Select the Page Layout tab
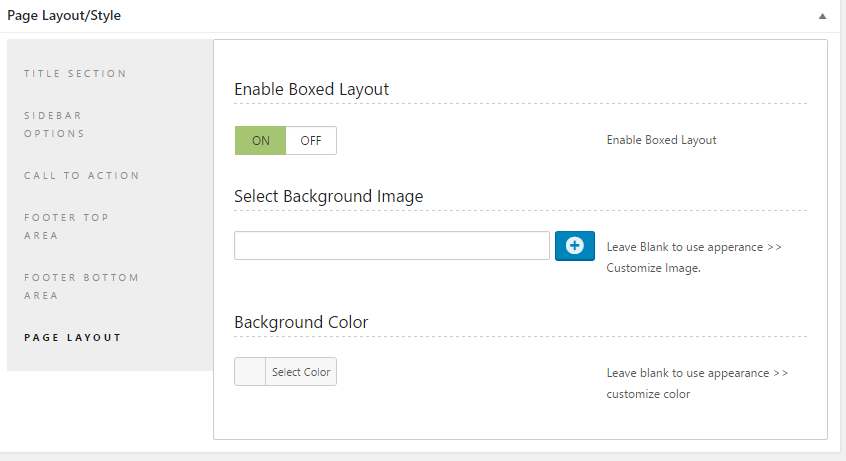846x461 pixels. coord(73,337)
